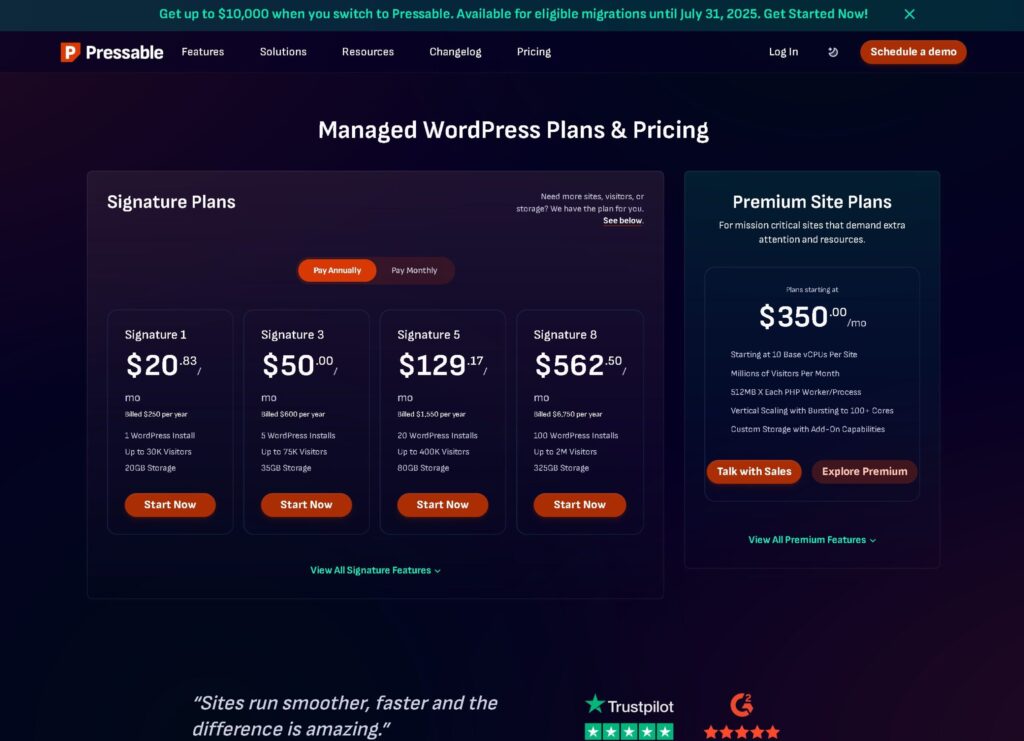Click the orange G2 star rating

point(741,732)
